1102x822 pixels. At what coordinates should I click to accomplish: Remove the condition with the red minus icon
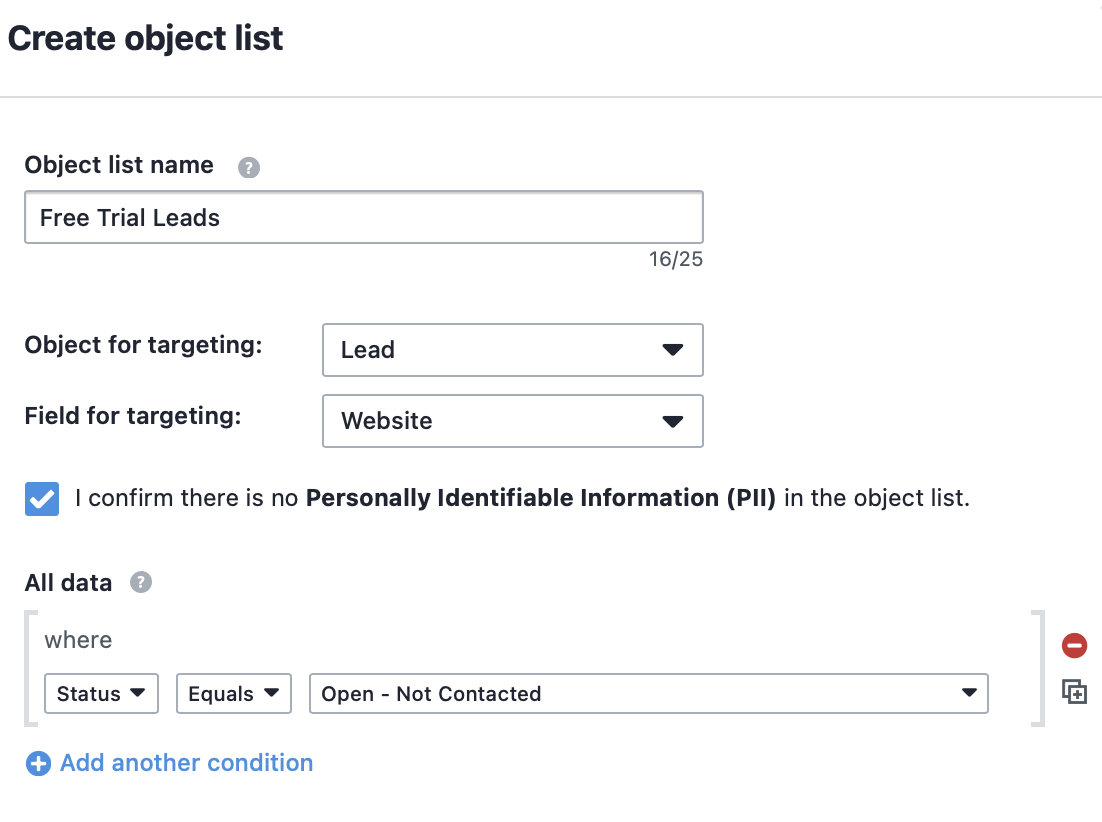1074,646
